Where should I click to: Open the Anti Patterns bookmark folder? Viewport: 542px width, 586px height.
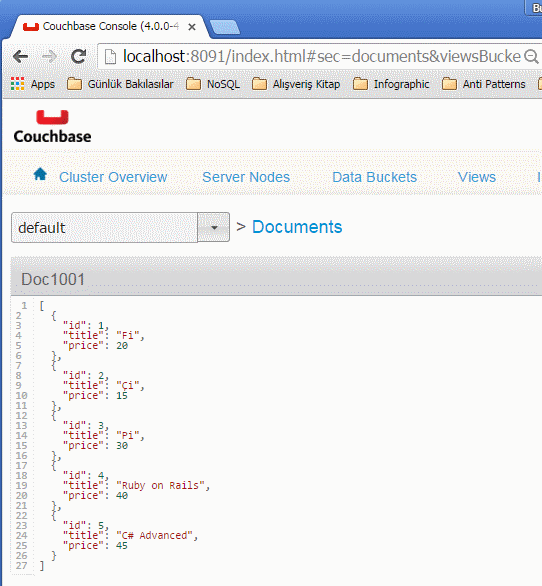483,84
